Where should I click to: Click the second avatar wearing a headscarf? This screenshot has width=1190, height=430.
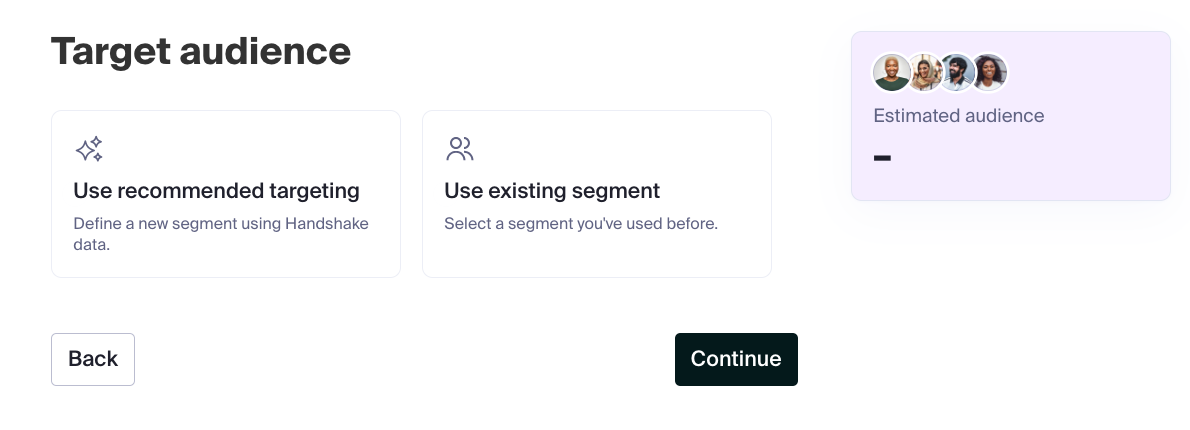pyautogui.click(x=924, y=72)
